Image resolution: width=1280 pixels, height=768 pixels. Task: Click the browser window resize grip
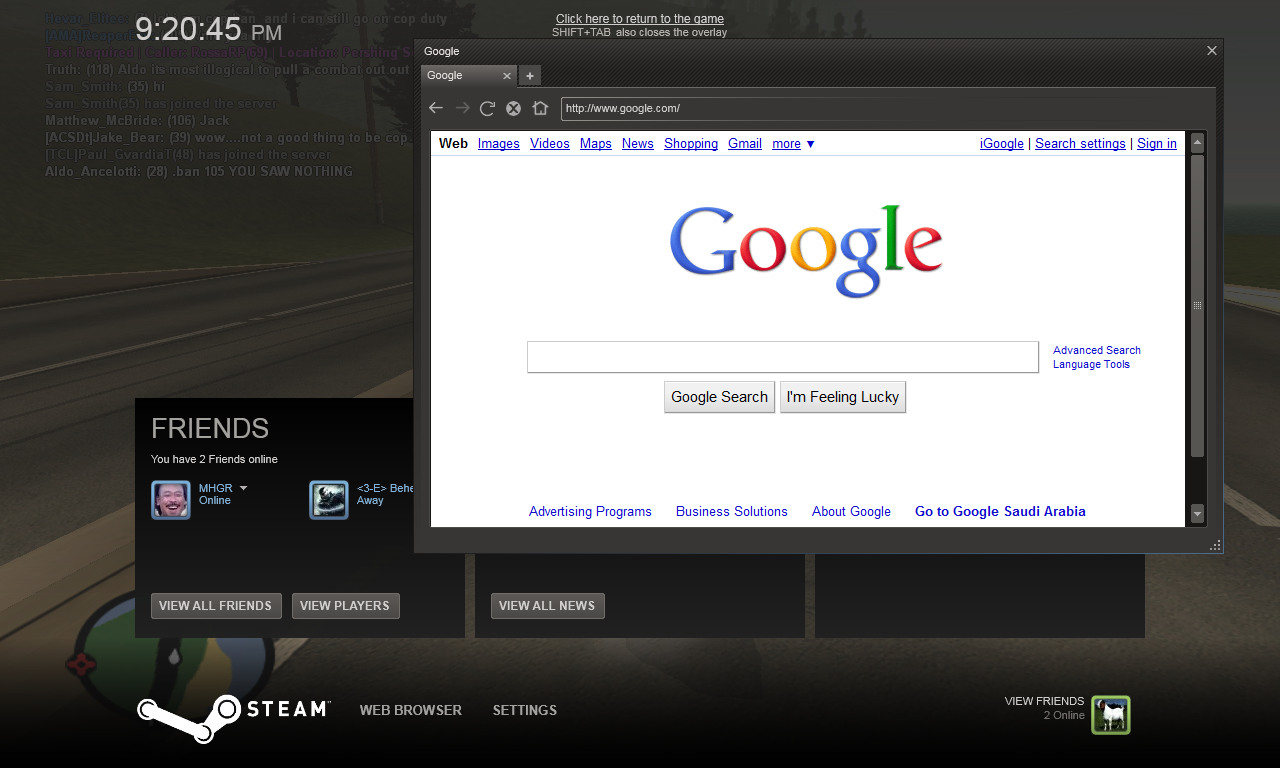pos(1216,546)
